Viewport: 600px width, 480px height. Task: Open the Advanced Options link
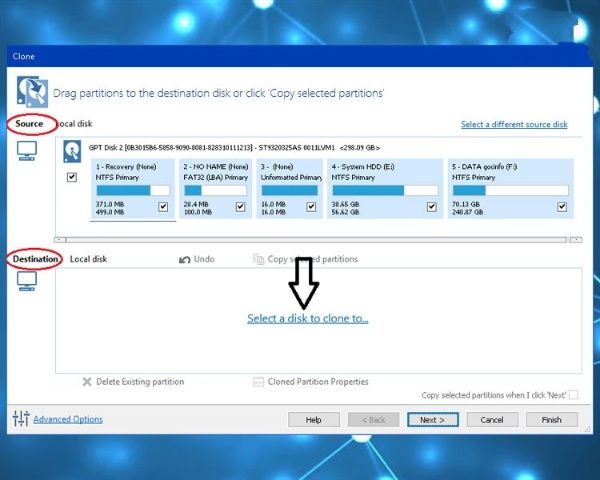pyautogui.click(x=68, y=419)
